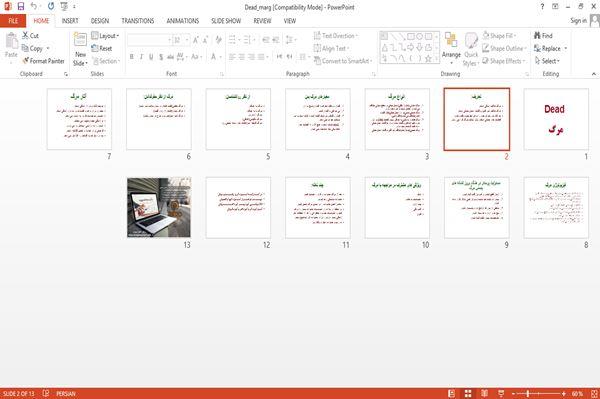Start slideshow from beginning icon in title bar
The width and height of the screenshot is (600, 399).
(64, 6)
